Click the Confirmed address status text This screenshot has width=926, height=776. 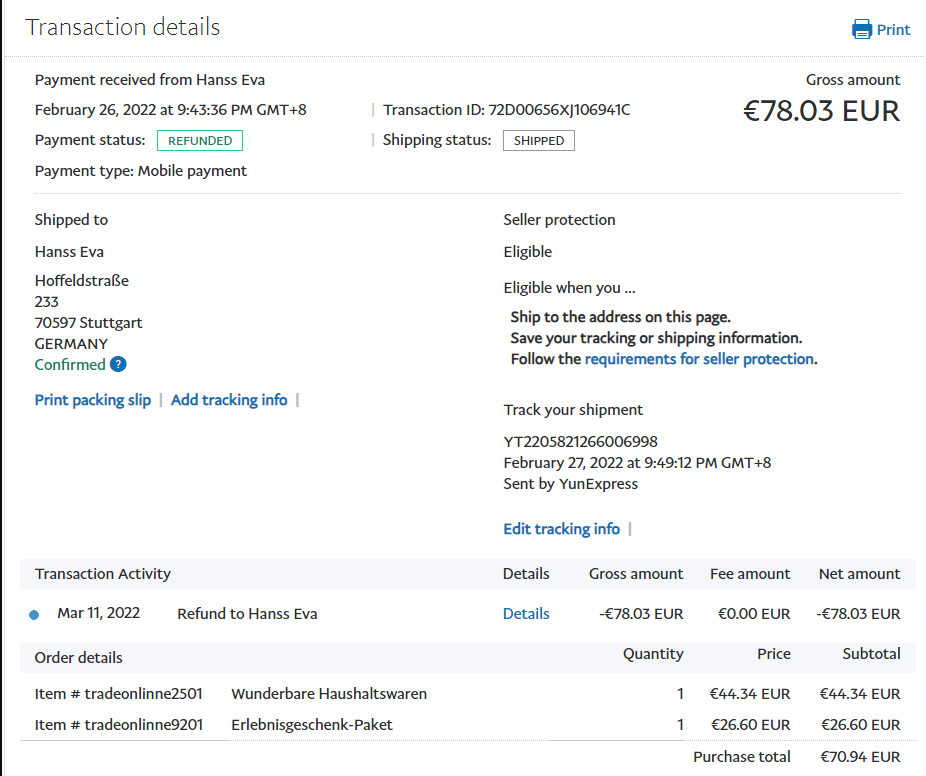(70, 365)
